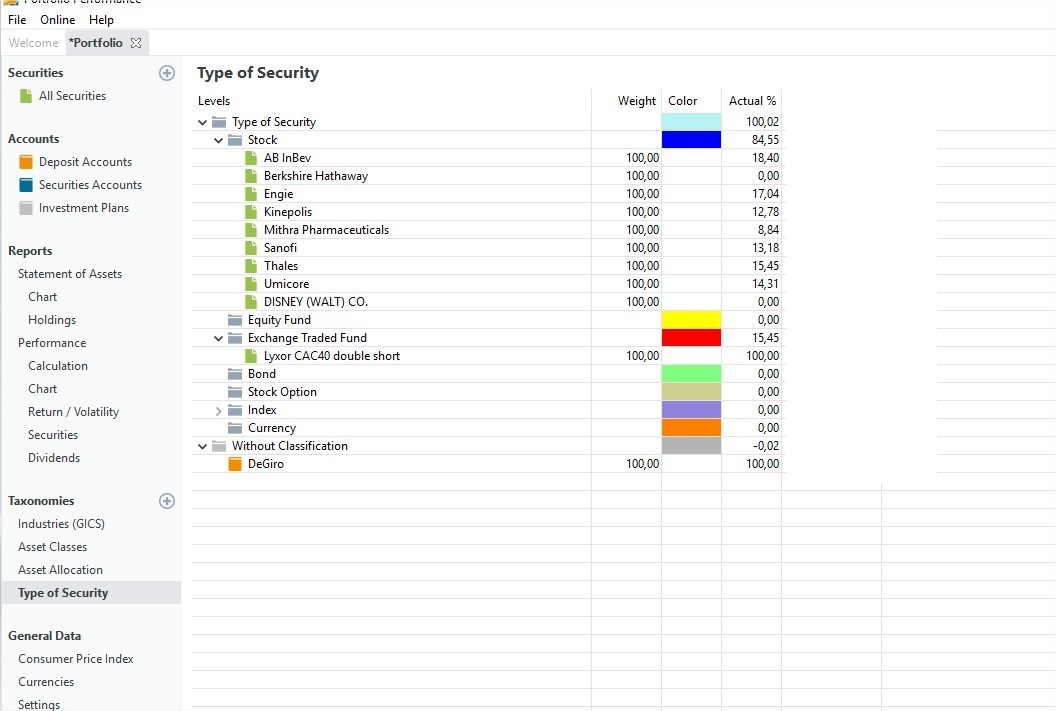Click the orange Deposit Accounts icon
The width and height of the screenshot is (1056, 711).
pos(26,162)
